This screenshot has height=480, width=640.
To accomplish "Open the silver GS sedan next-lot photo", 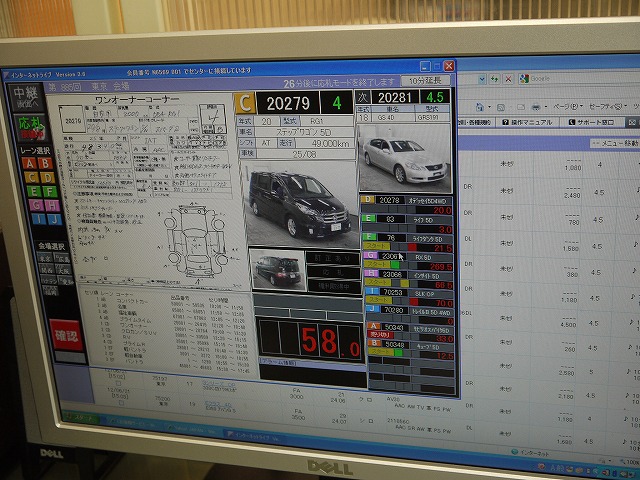I will [405, 159].
